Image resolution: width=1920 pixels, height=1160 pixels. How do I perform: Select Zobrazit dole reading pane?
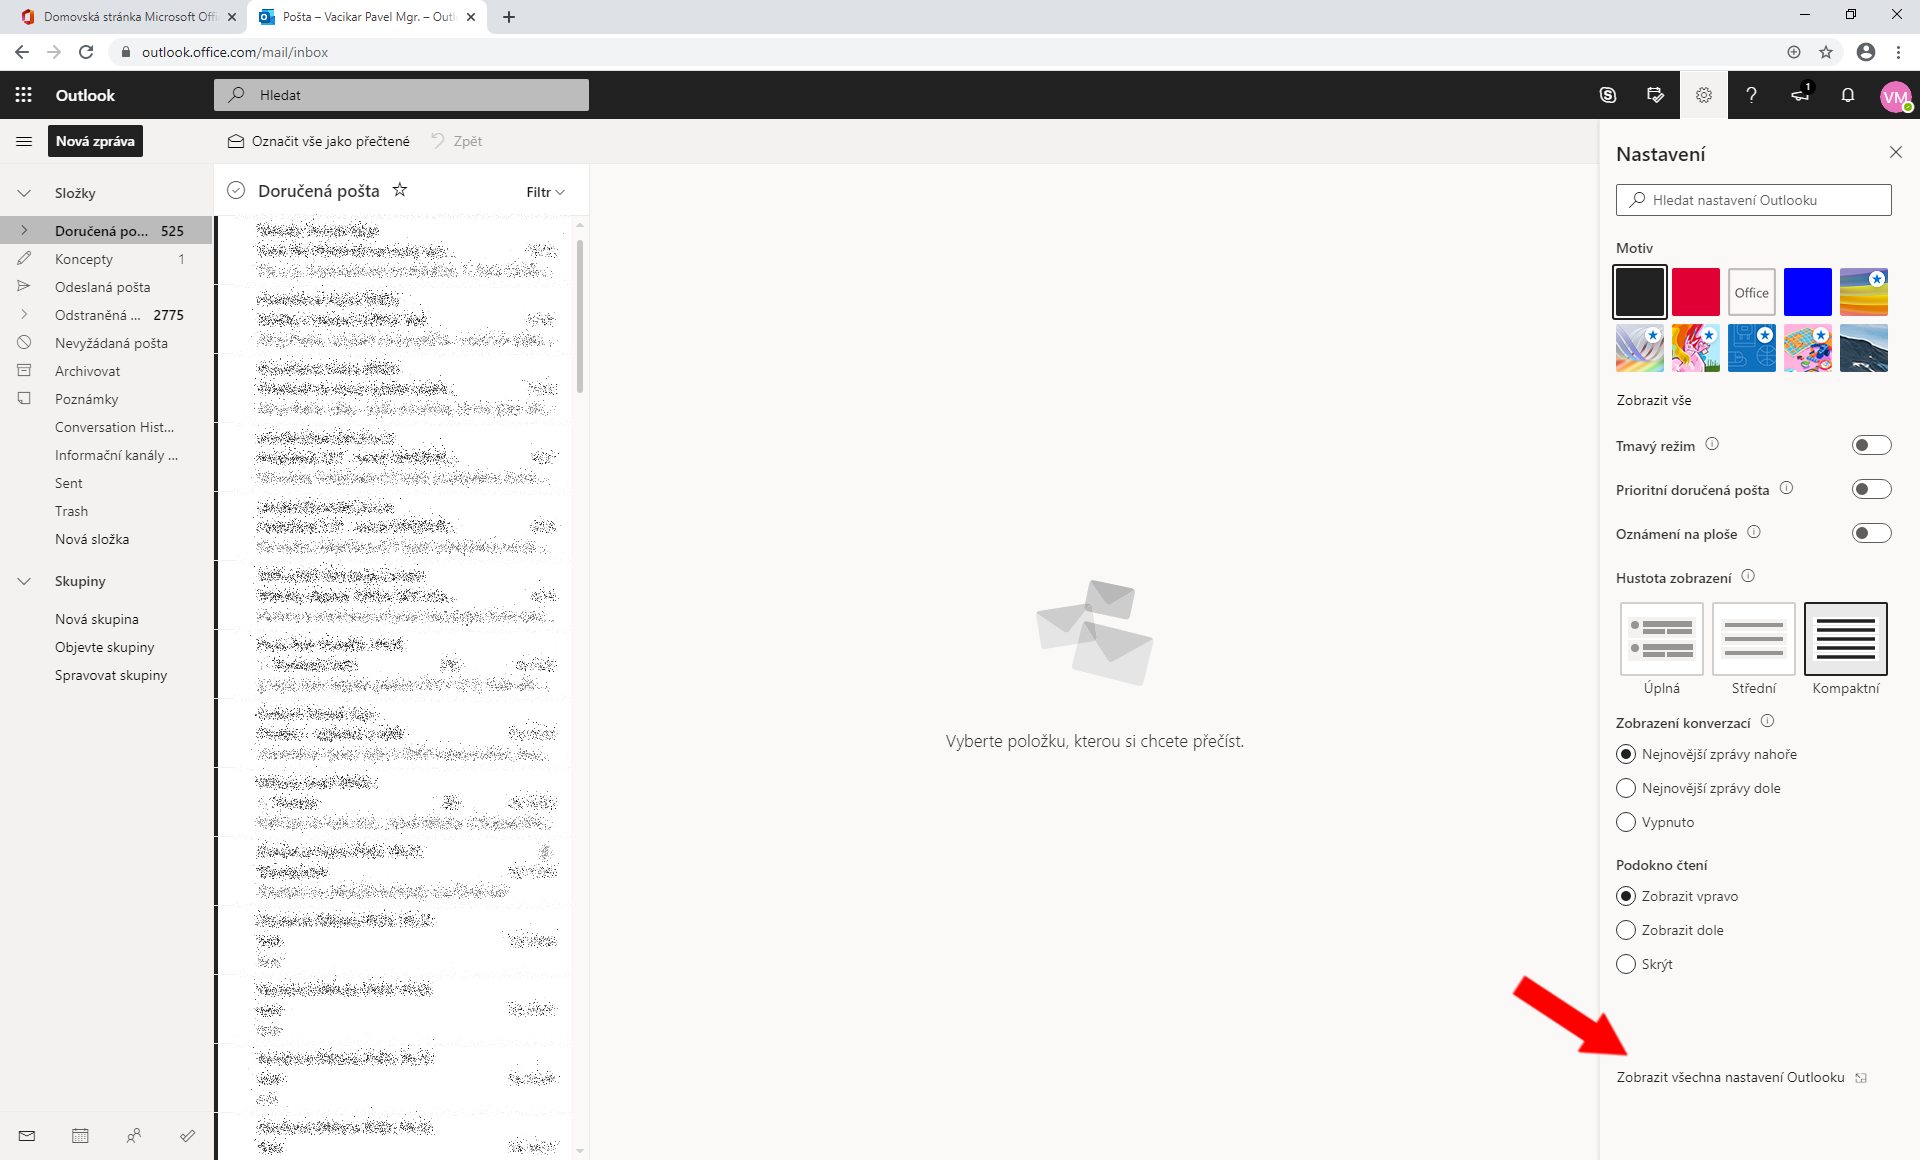pos(1626,930)
